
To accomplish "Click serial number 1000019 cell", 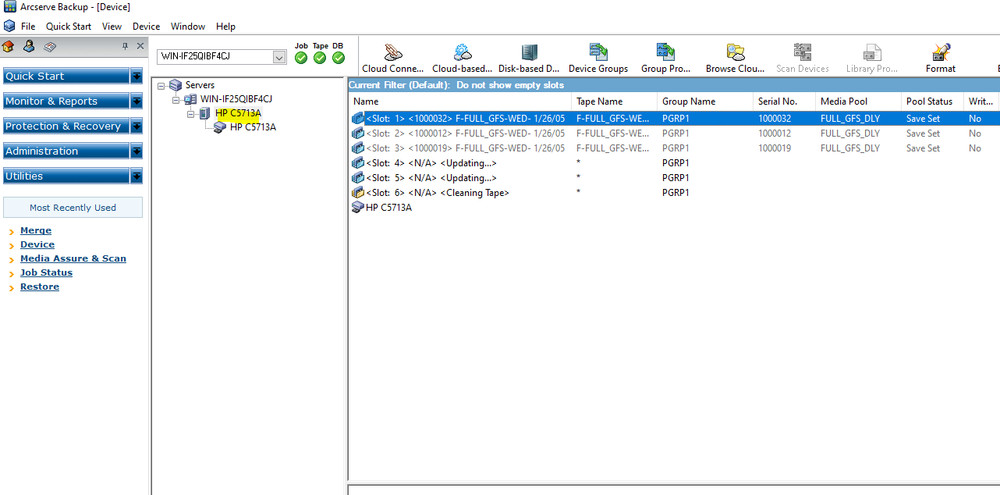I will 774,148.
